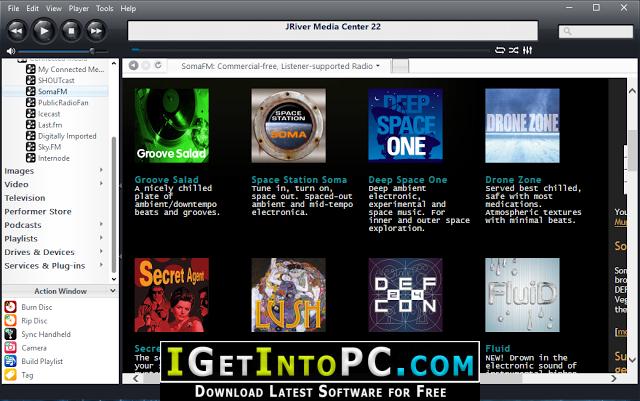Click the volume slider handle
The width and height of the screenshot is (640, 401).
click(x=92, y=51)
